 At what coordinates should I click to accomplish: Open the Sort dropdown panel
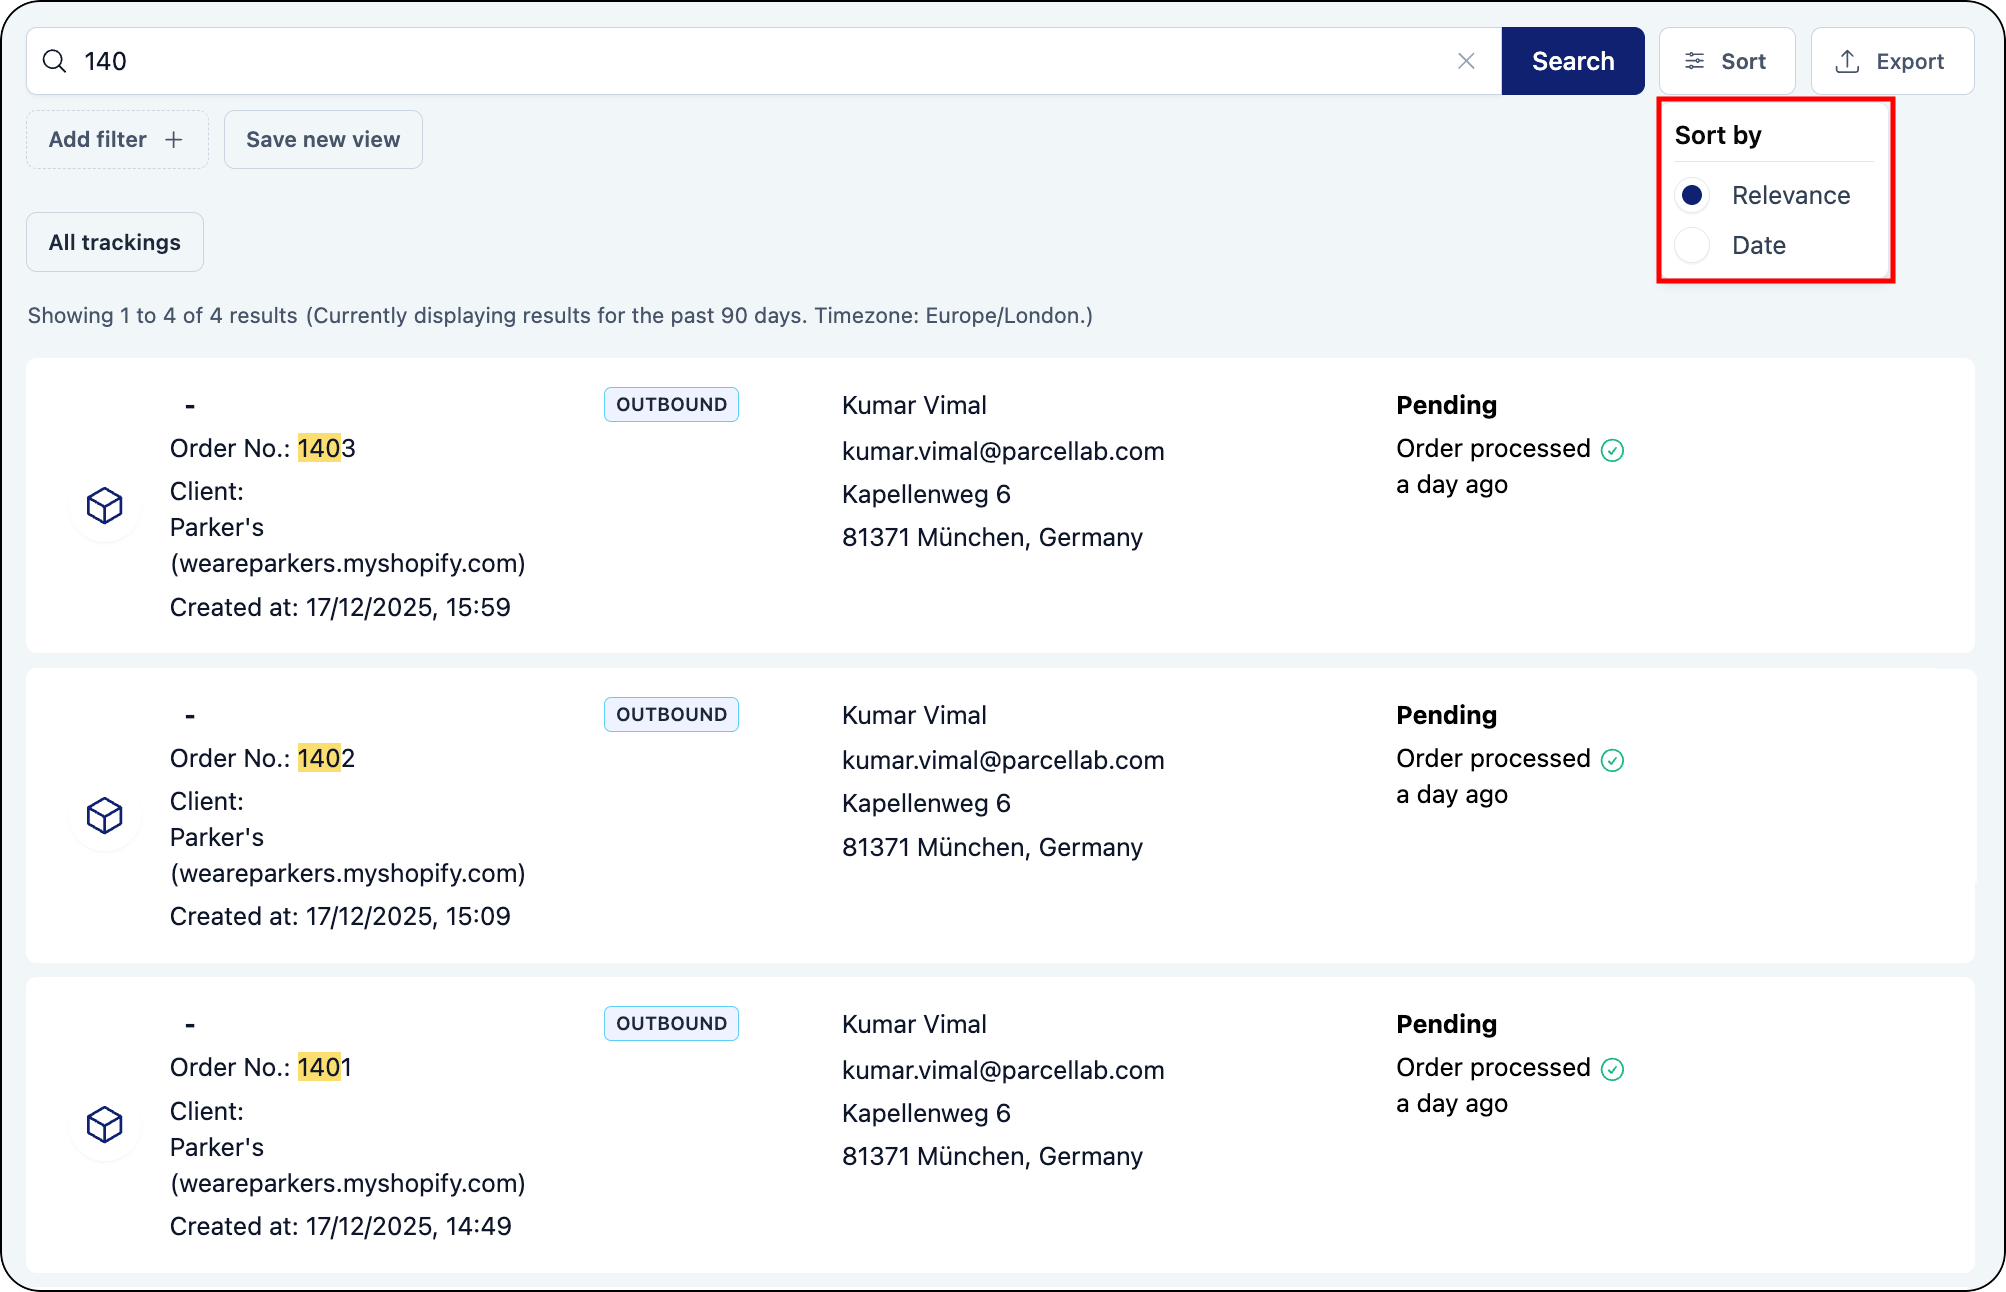tap(1727, 61)
